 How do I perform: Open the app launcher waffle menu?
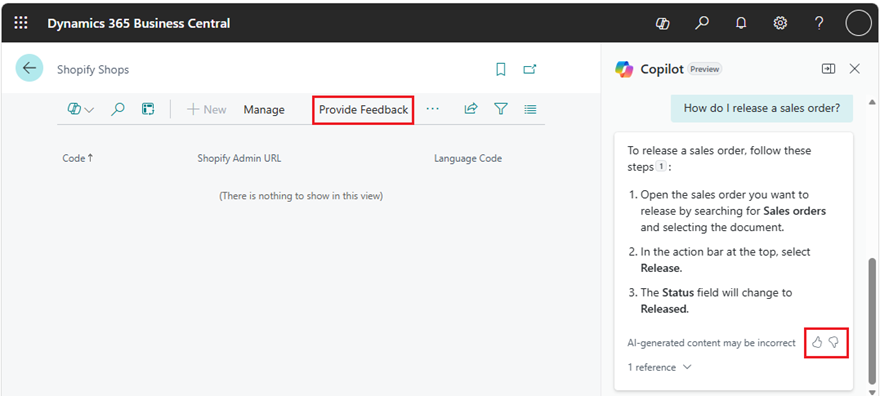(x=21, y=23)
